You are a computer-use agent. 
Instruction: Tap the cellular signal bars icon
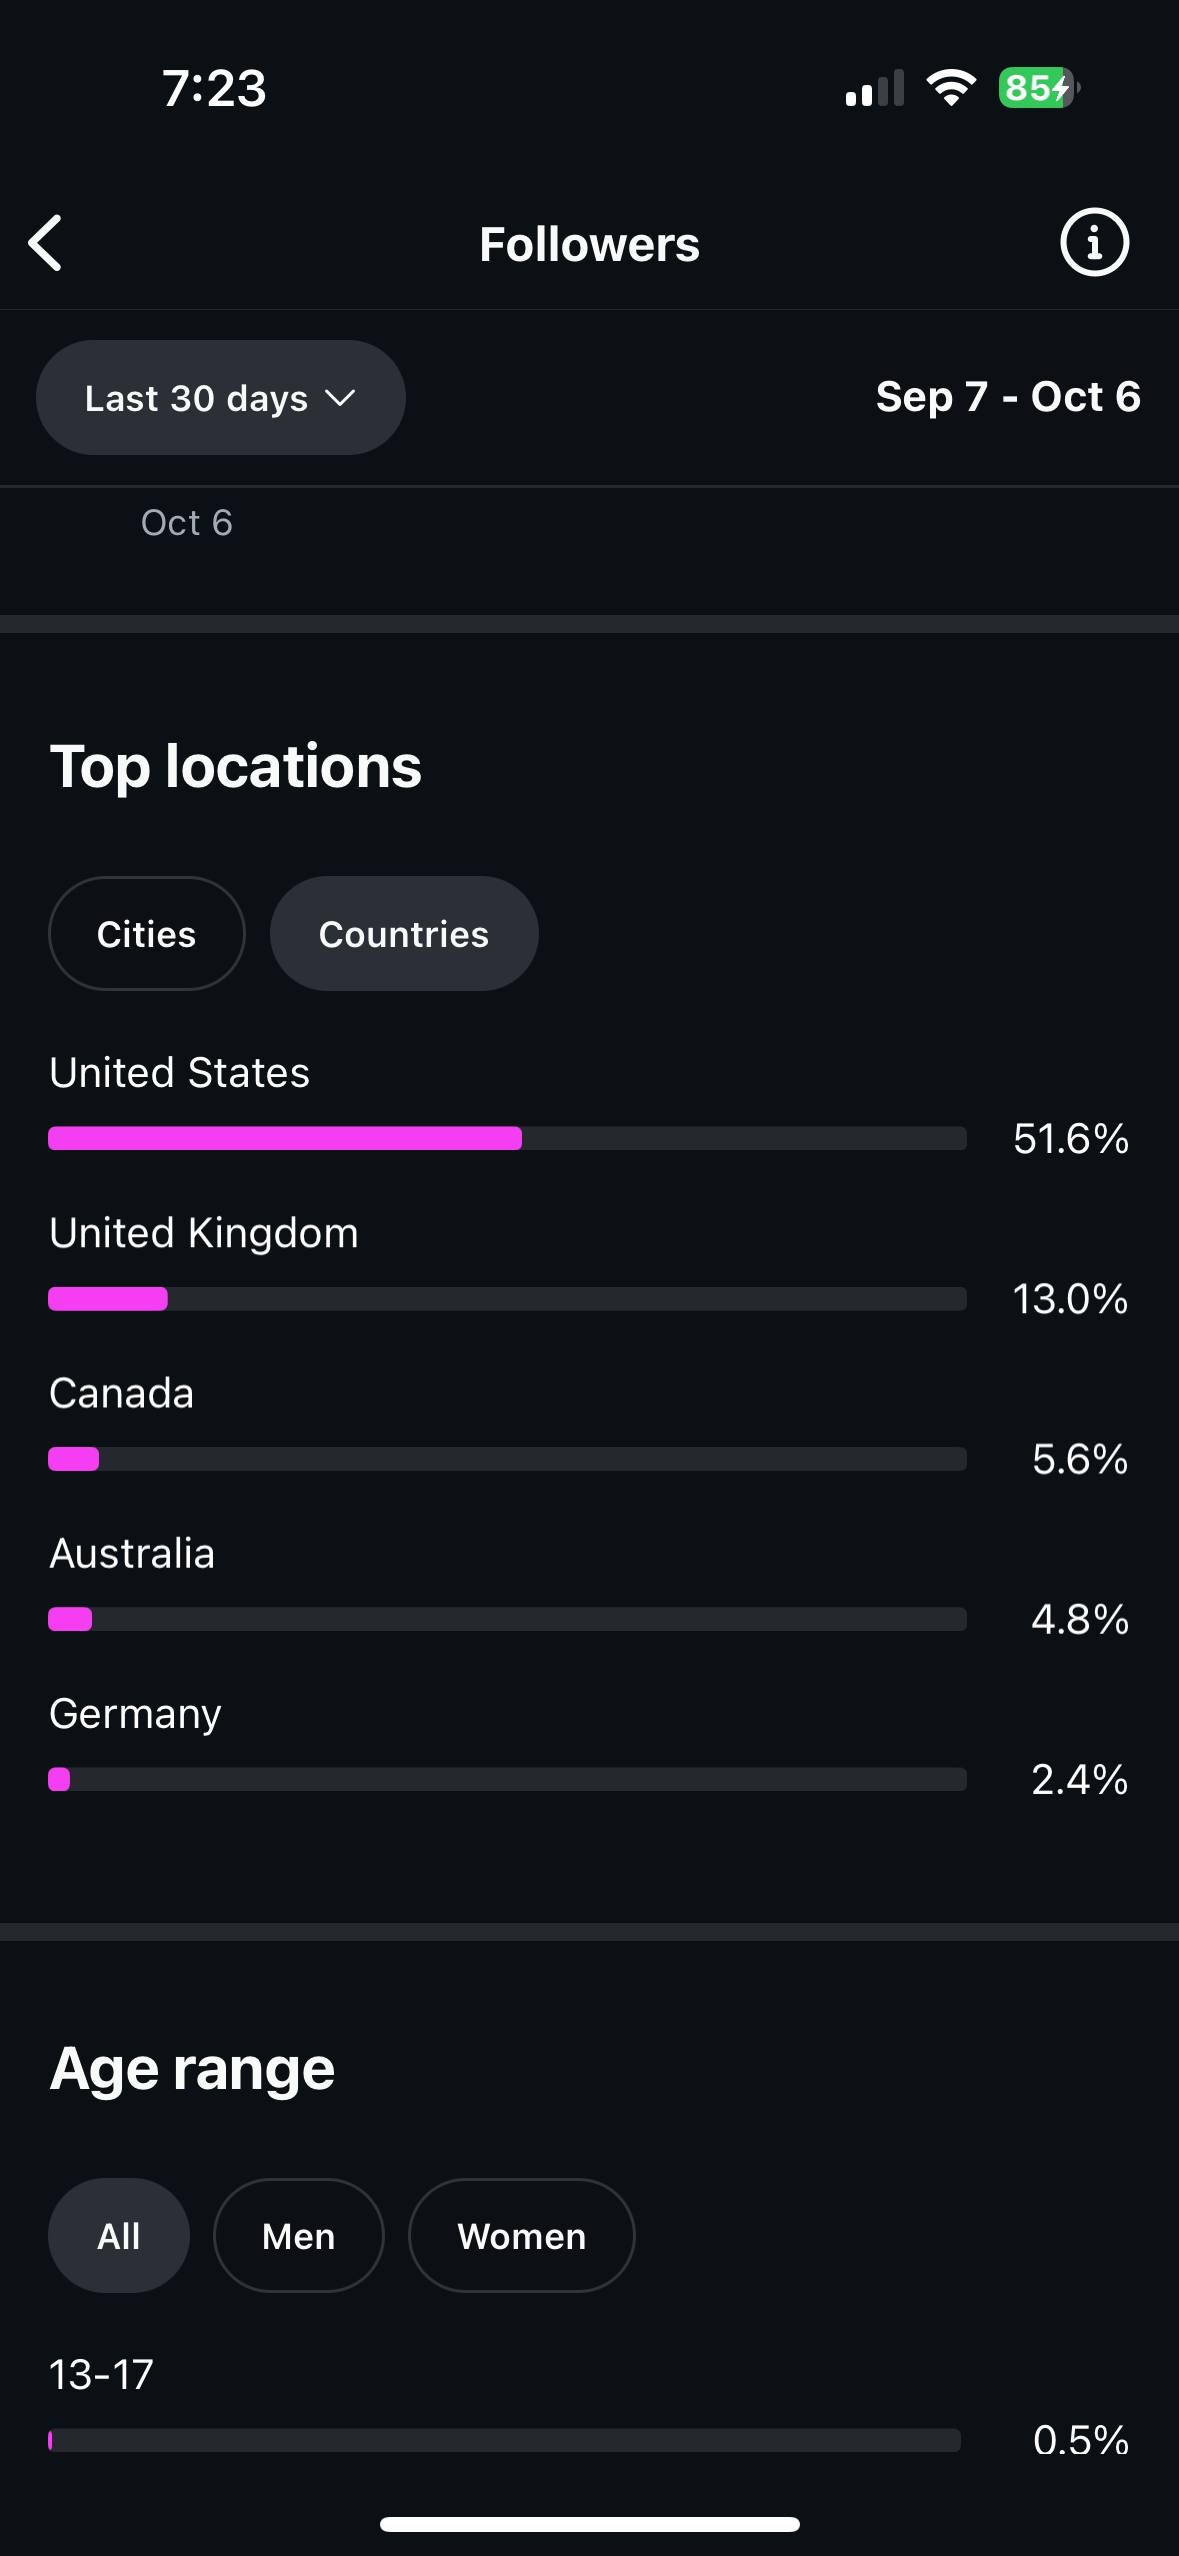[x=874, y=89]
